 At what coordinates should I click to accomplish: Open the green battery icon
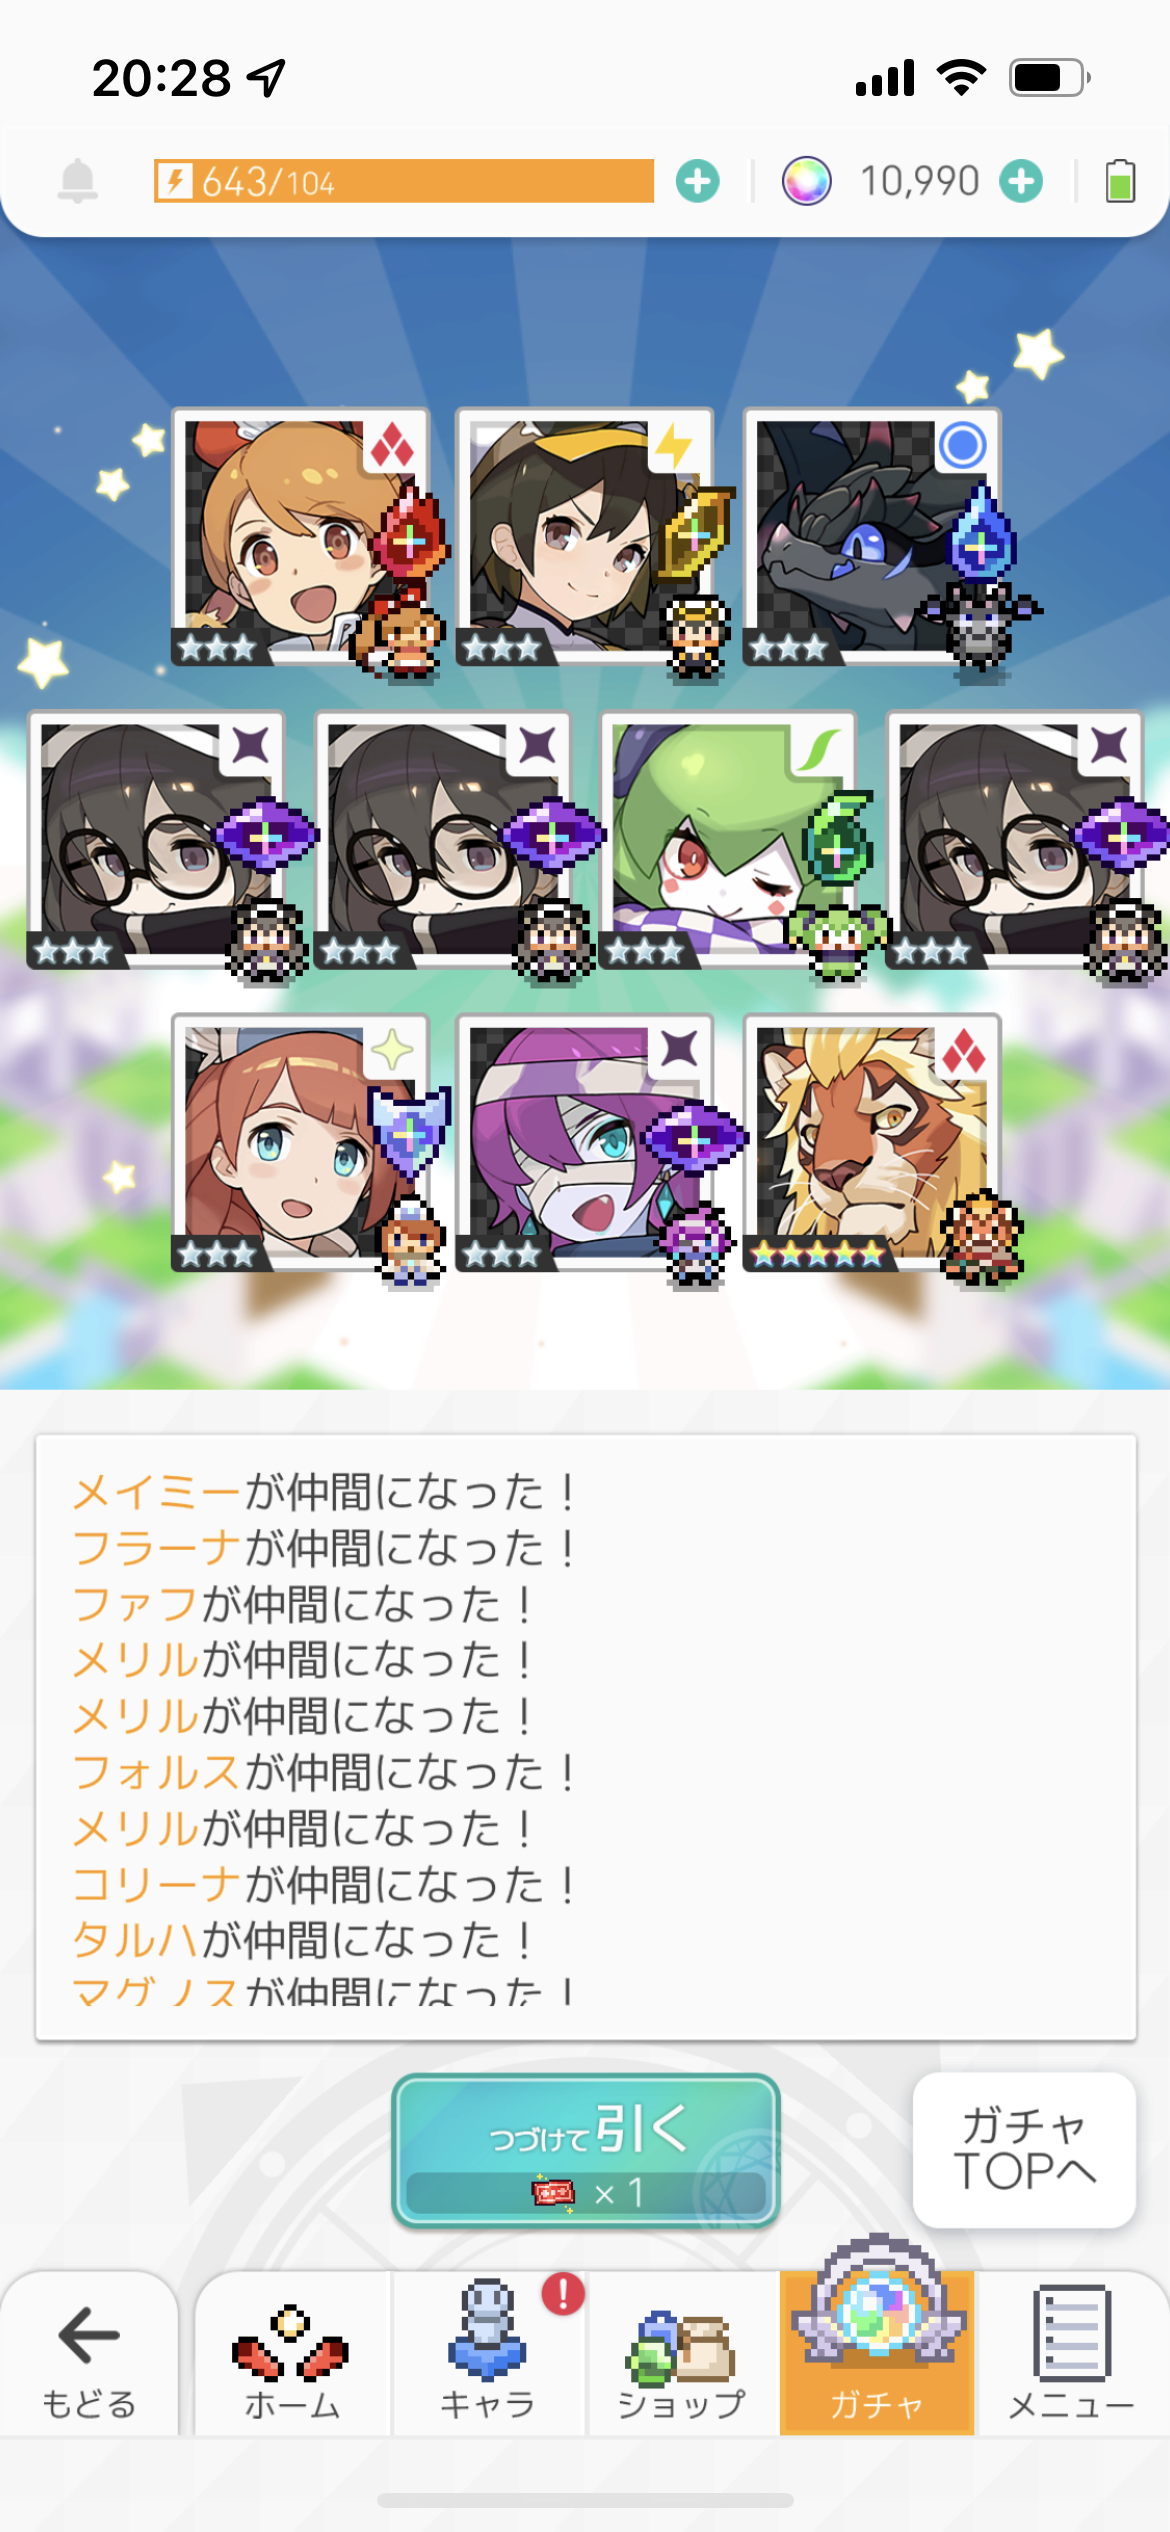(x=1120, y=181)
